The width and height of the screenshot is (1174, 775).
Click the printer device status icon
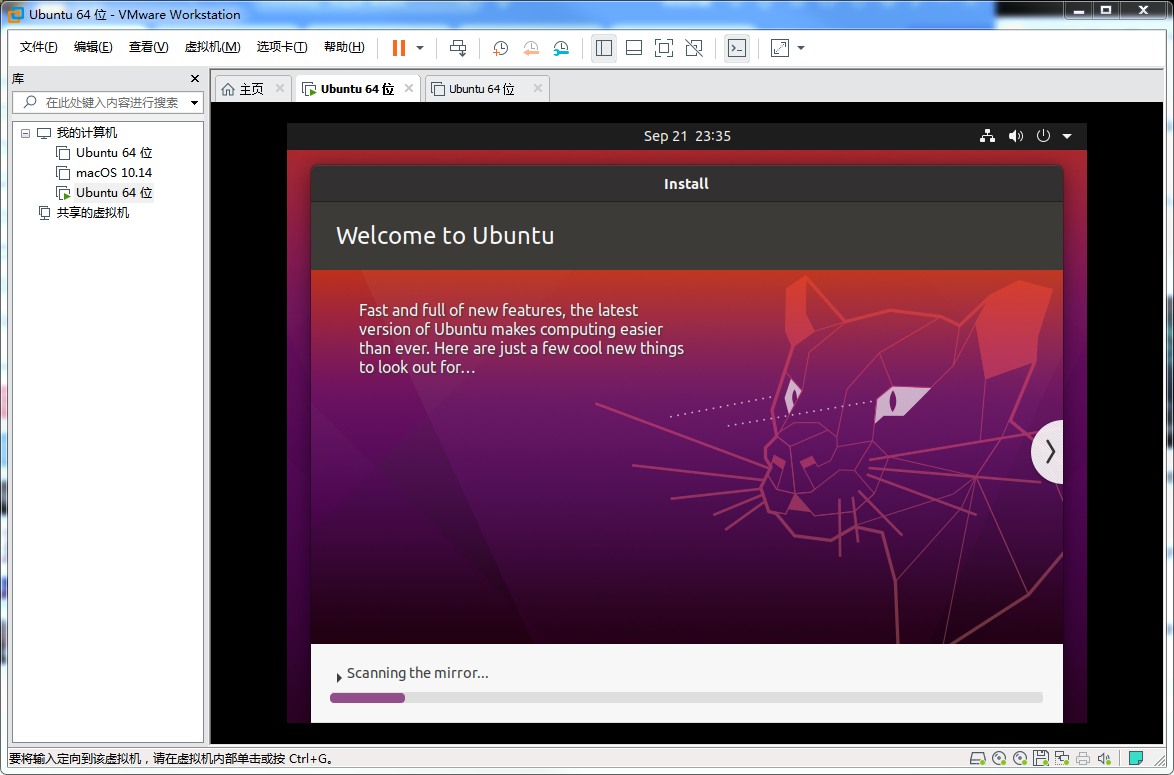[x=1083, y=759]
